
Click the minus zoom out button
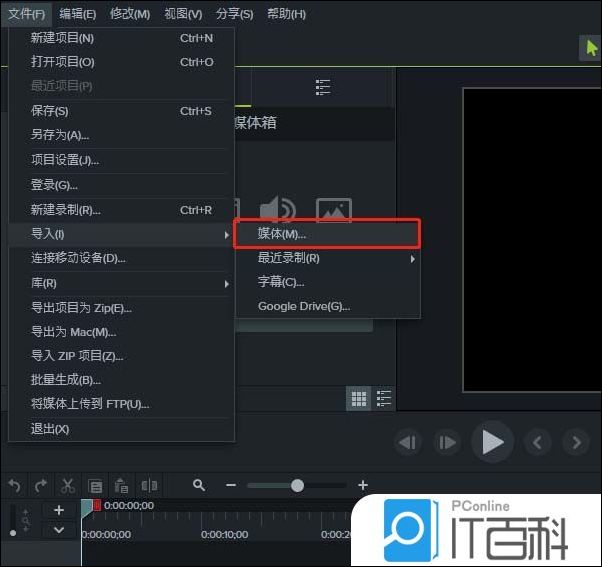click(231, 485)
